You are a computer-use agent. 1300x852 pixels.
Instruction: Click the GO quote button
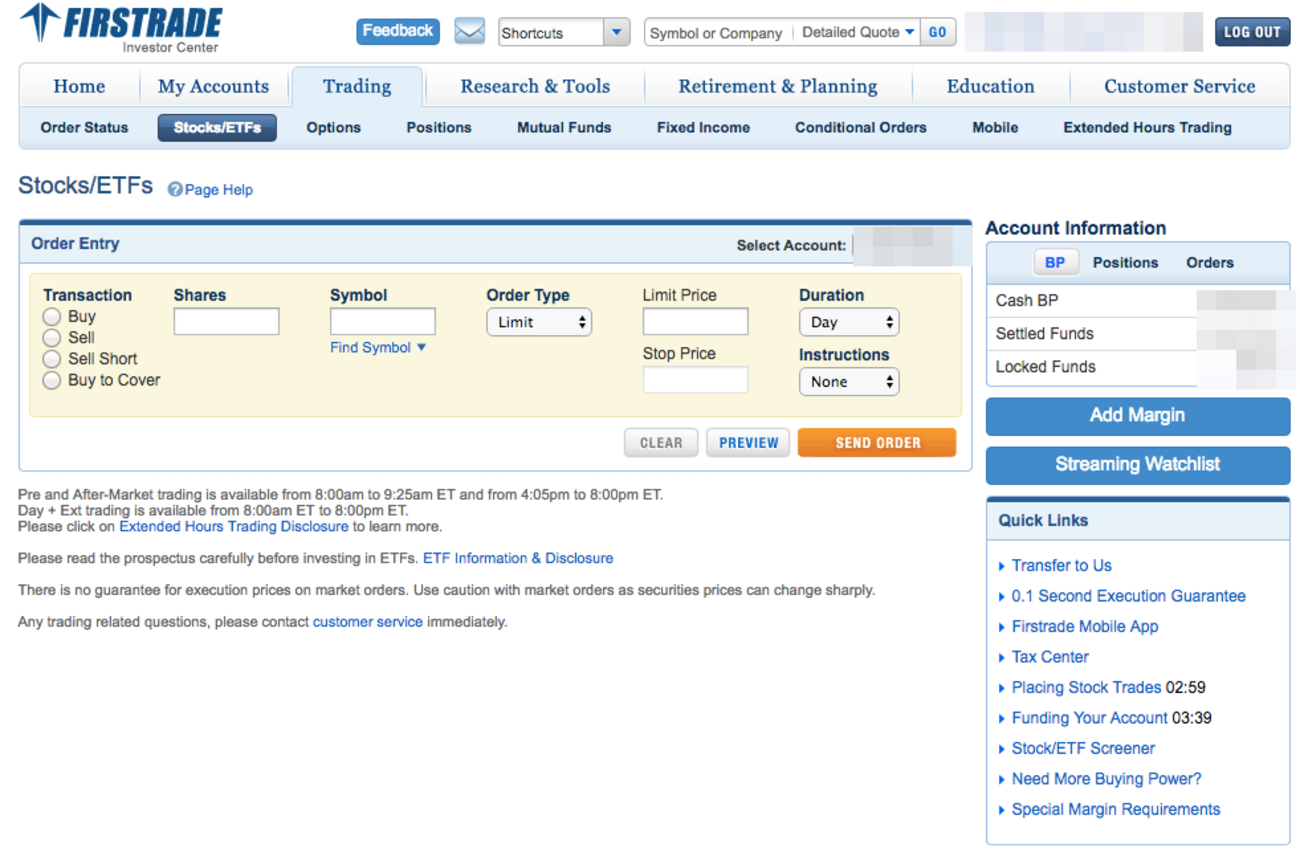[x=937, y=32]
